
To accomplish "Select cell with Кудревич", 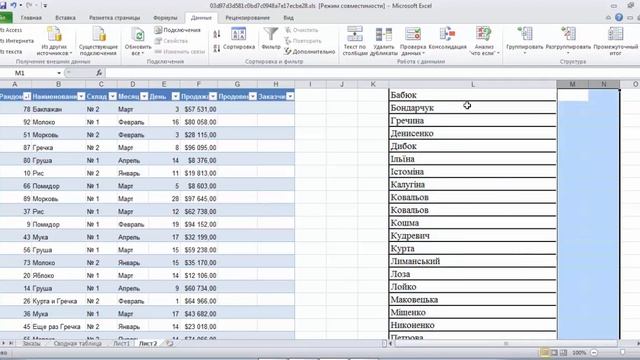I will coord(473,236).
